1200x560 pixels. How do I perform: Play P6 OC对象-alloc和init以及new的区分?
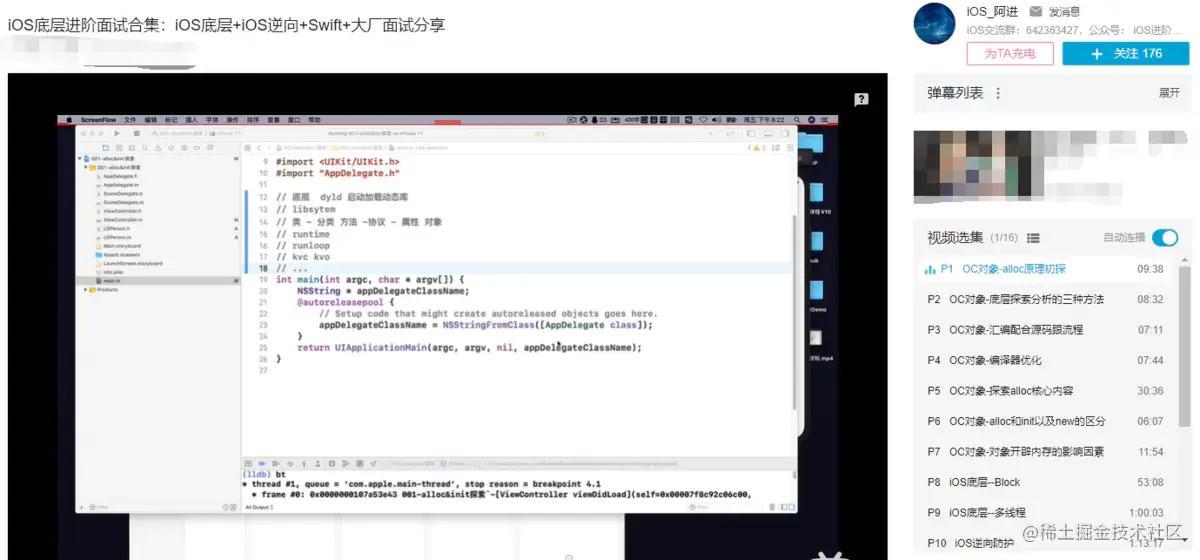click(x=1046, y=421)
